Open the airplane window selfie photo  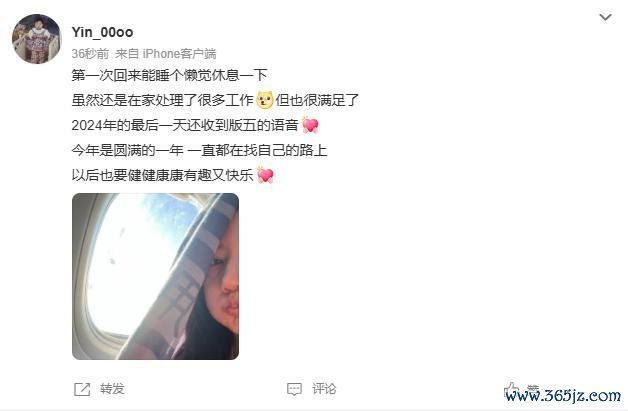[x=155, y=276]
